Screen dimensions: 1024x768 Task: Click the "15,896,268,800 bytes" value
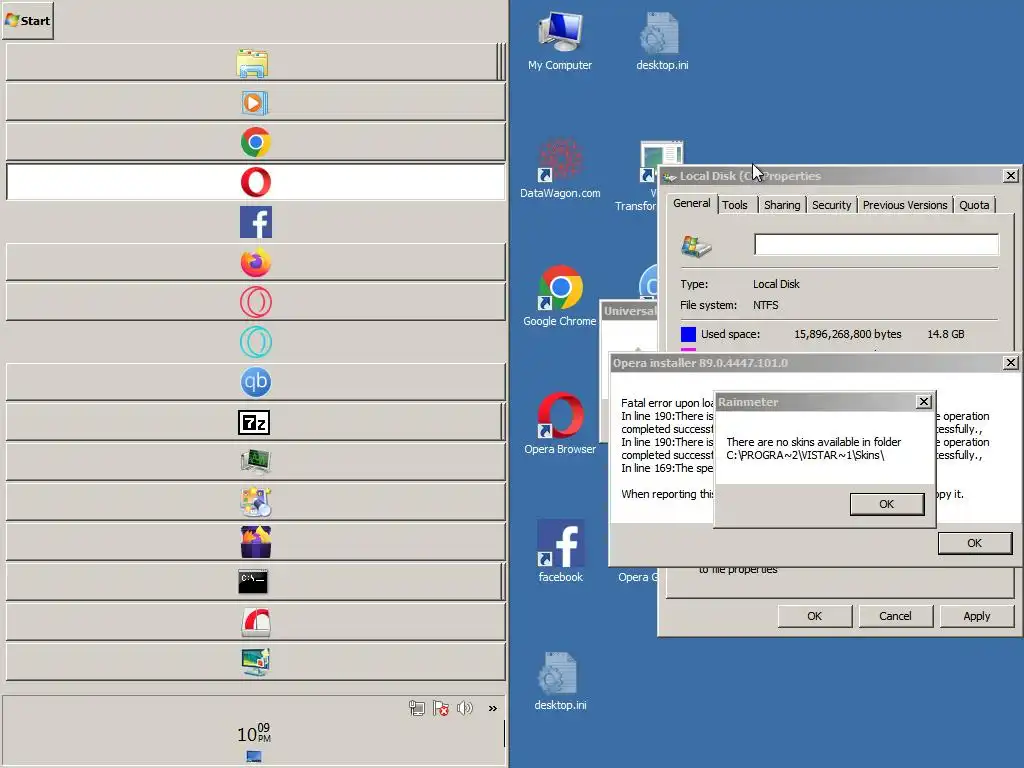click(x=847, y=334)
